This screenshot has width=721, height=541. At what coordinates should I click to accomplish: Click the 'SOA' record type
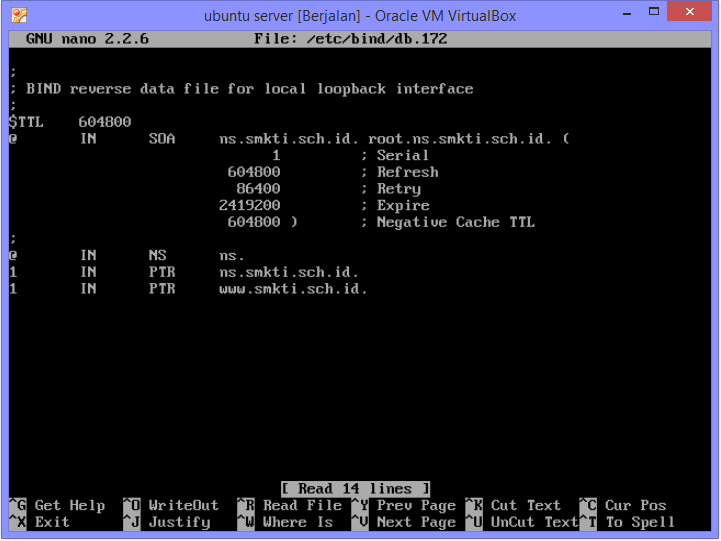tap(162, 139)
